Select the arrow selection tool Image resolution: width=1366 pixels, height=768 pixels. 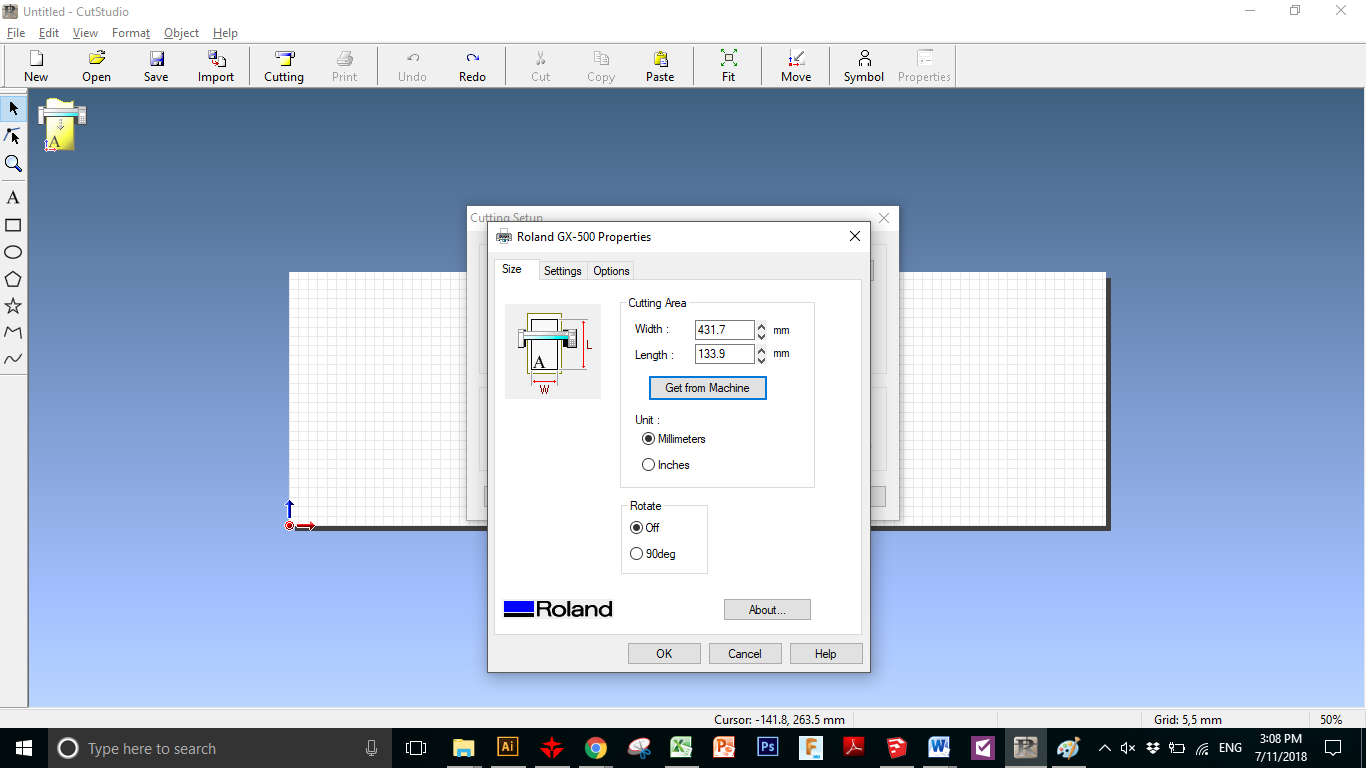(x=13, y=108)
